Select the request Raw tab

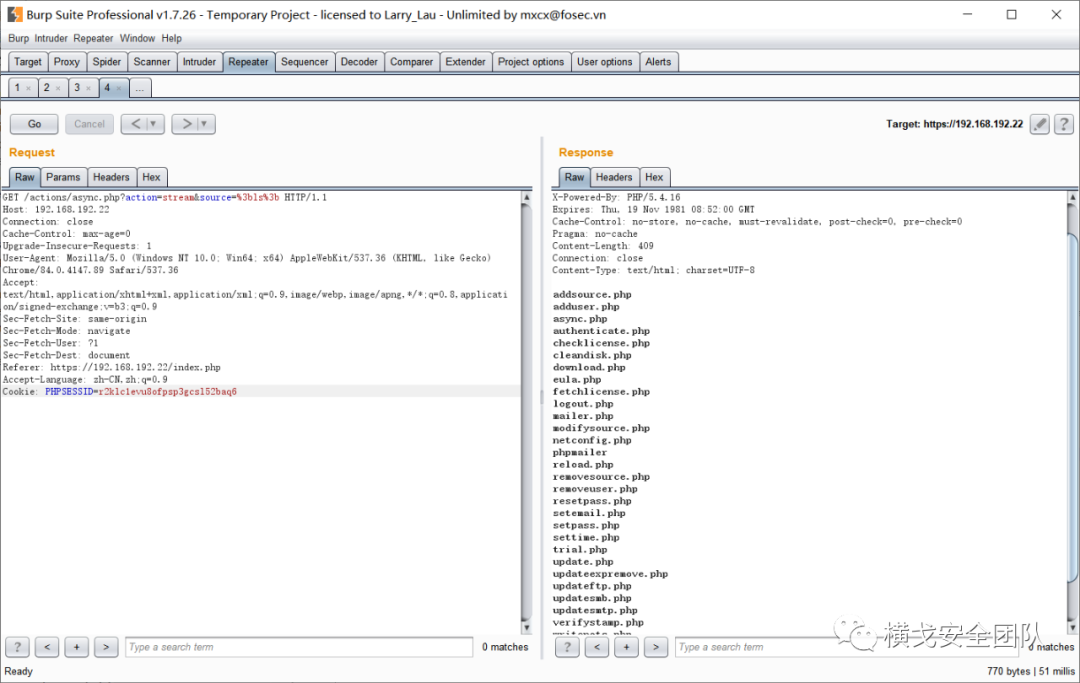coord(25,177)
